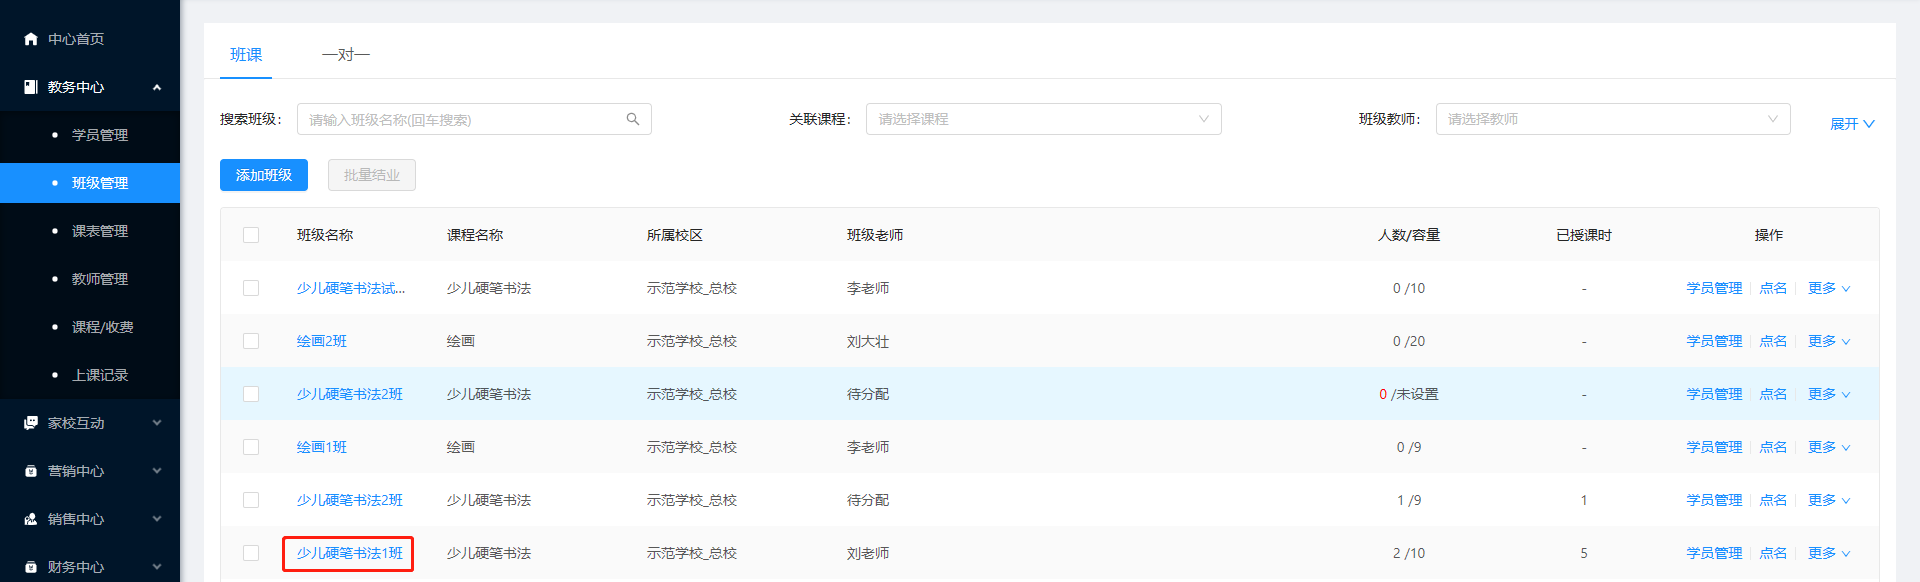The image size is (1920, 582).
Task: Click the search magnifier icon in 搜索班级
Action: pos(633,119)
